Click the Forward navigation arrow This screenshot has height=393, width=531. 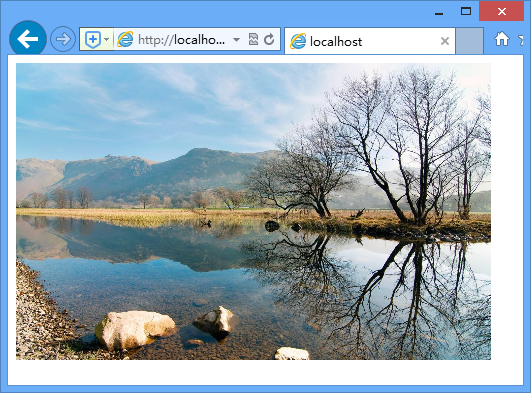(x=63, y=39)
